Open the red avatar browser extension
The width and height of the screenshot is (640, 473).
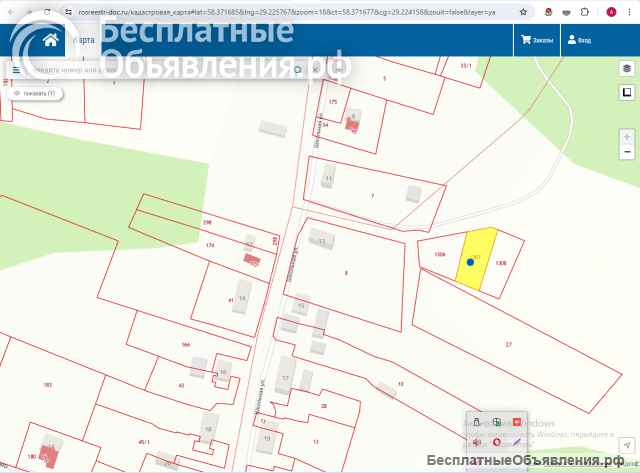point(548,12)
